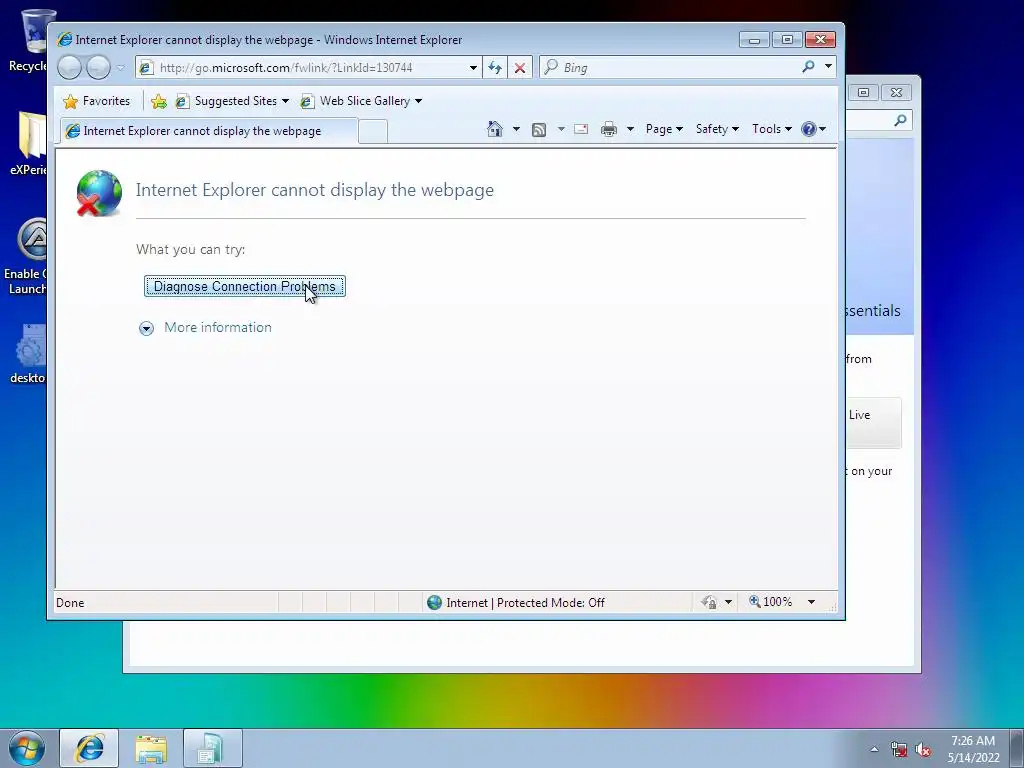1024x768 pixels.
Task: Select the desktop settings file icon
Action: point(29,354)
